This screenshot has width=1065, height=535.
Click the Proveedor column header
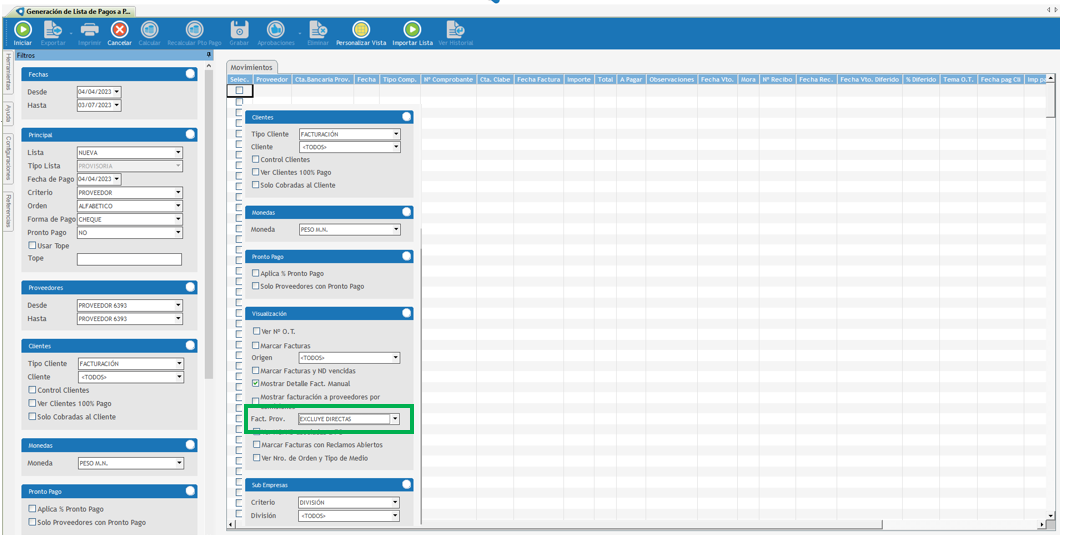tap(272, 79)
